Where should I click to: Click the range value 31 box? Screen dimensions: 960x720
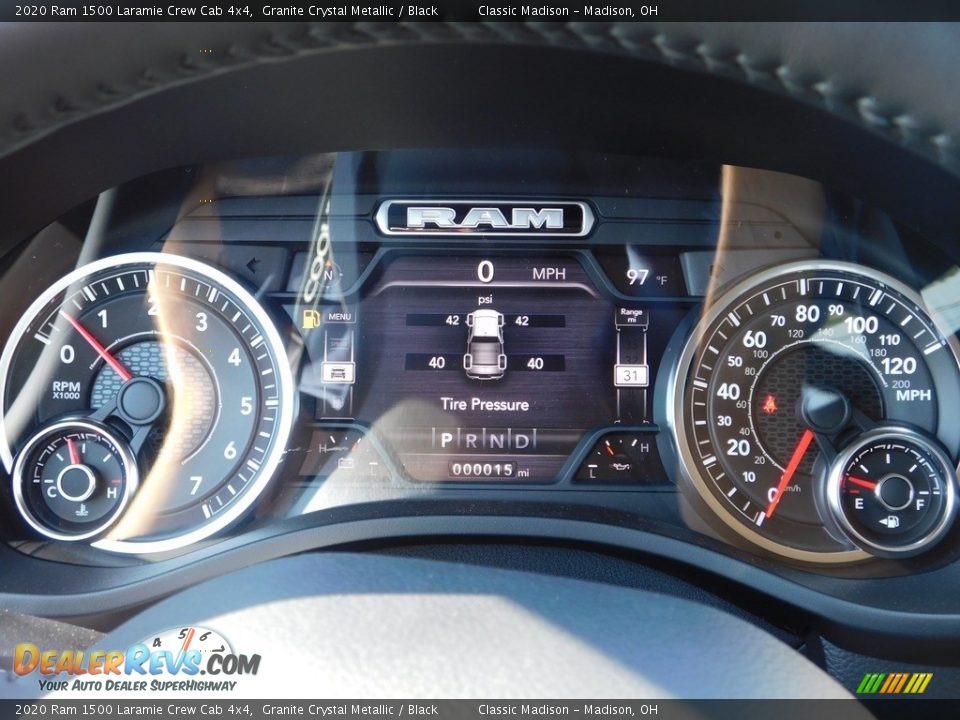coord(631,376)
